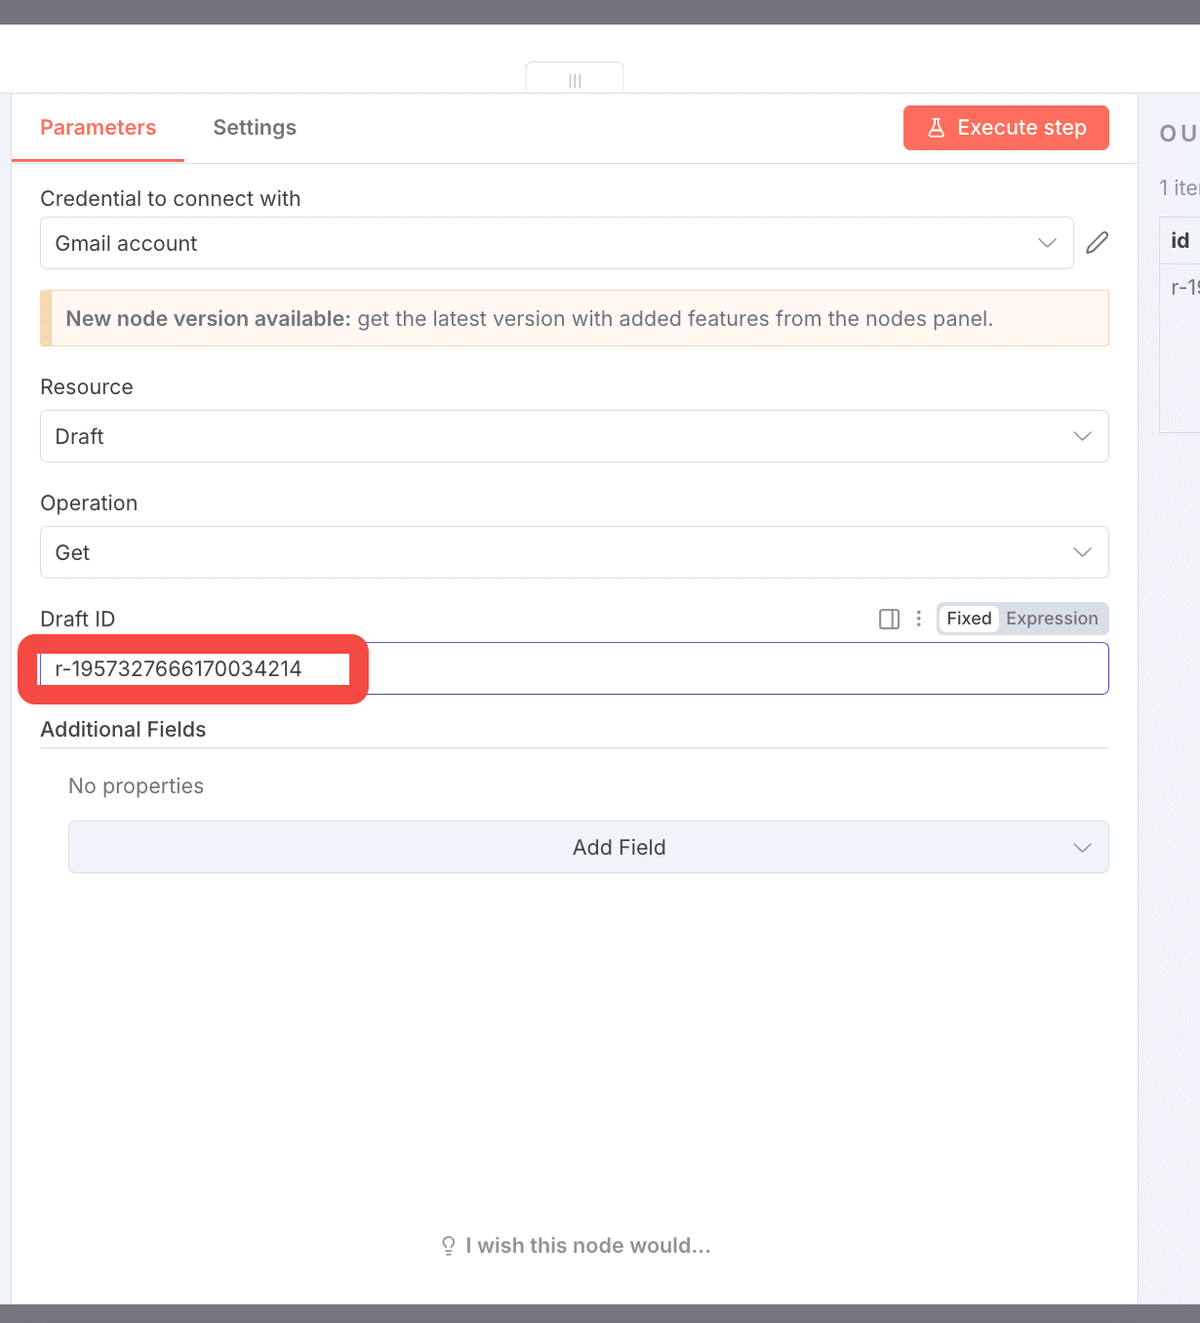Click the panel icon beside Draft ID

[889, 619]
